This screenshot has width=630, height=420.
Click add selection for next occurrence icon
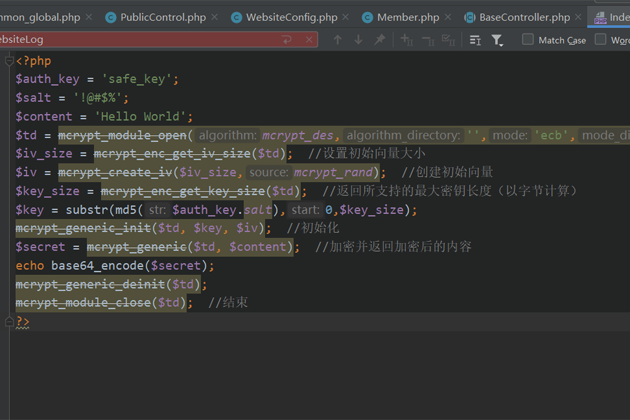click(x=406, y=40)
